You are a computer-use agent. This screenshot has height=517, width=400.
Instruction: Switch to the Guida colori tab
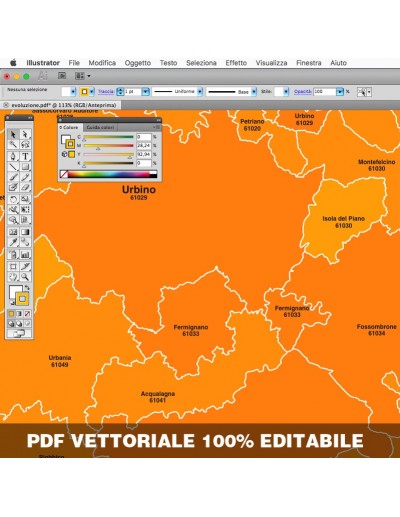coord(100,127)
